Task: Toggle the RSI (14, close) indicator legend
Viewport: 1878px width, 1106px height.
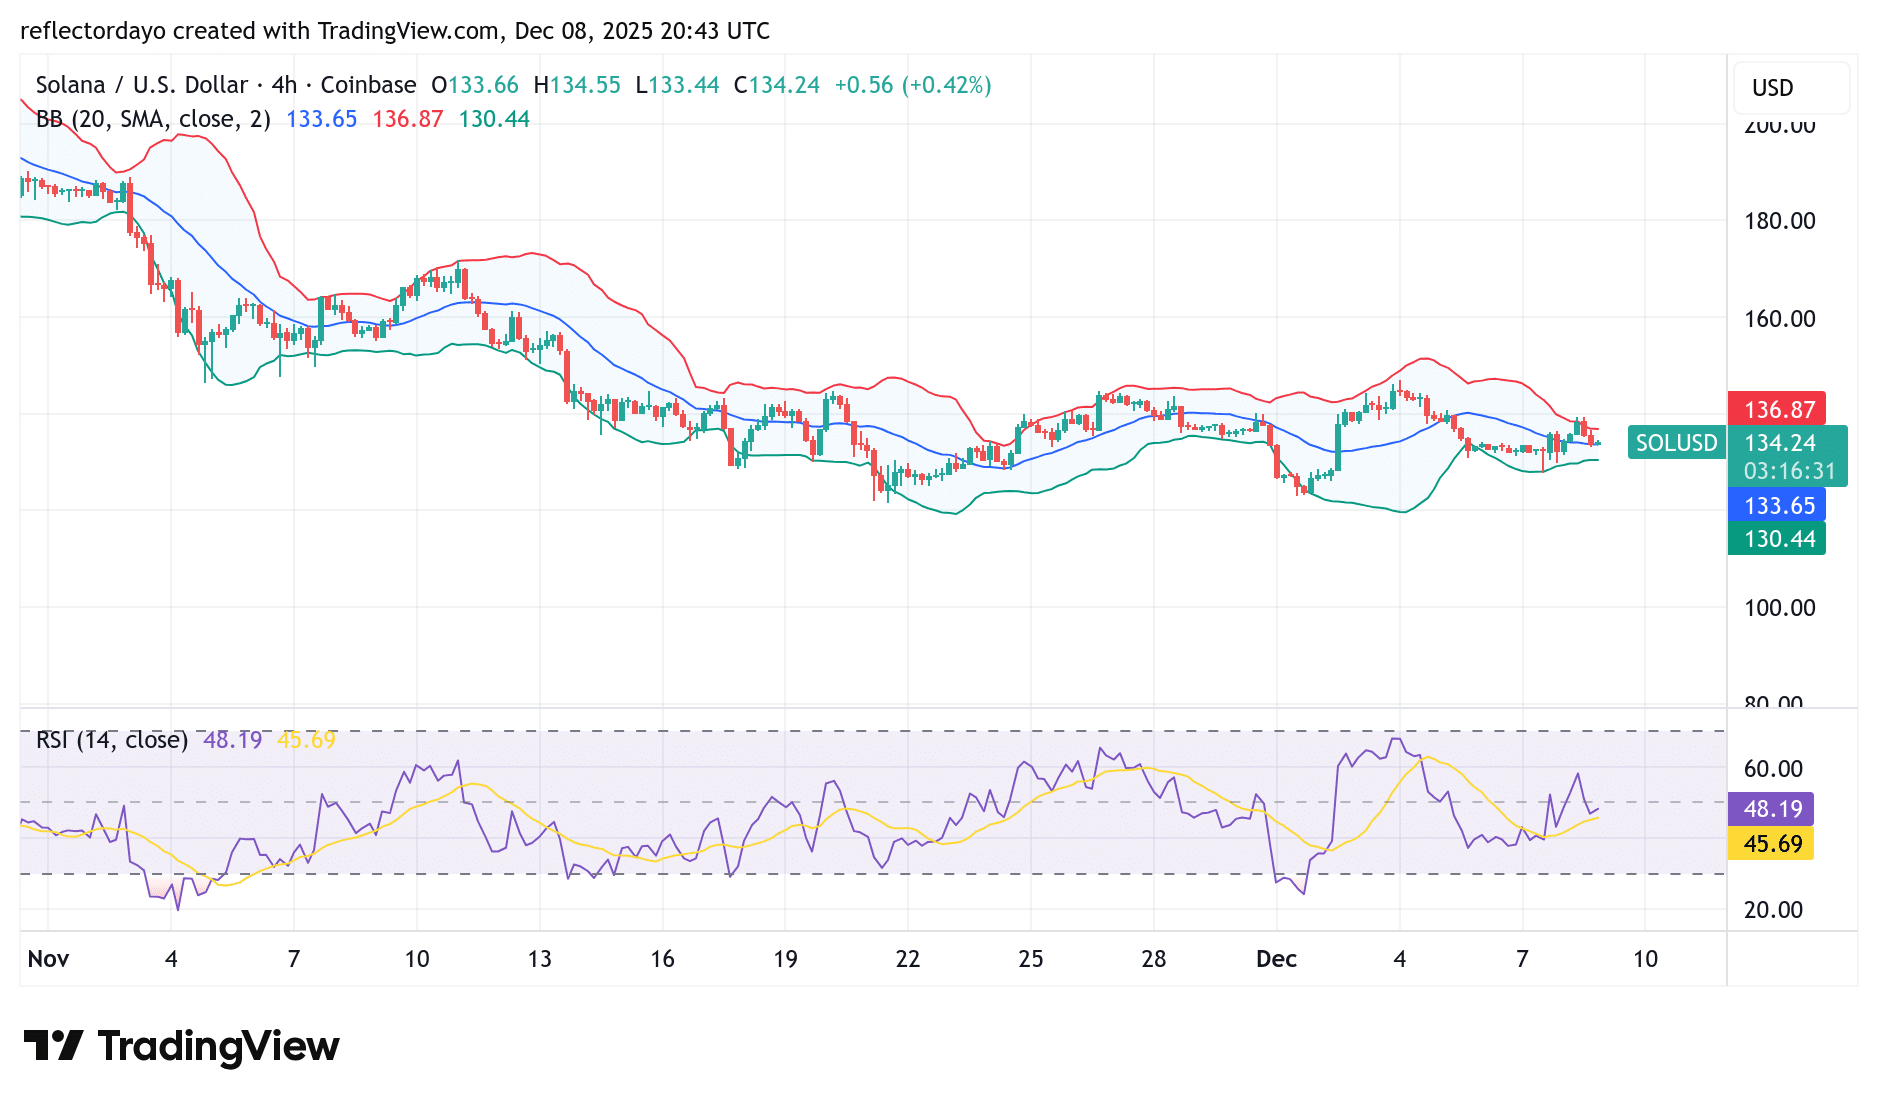Action: [x=110, y=740]
